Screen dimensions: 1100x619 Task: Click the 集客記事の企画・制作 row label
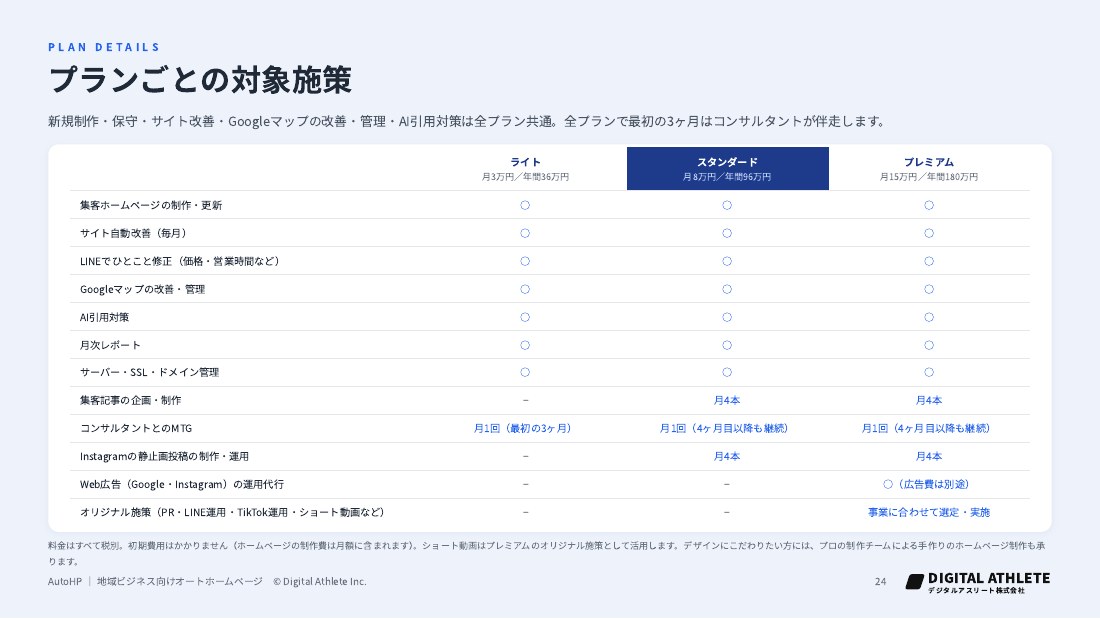(130, 400)
